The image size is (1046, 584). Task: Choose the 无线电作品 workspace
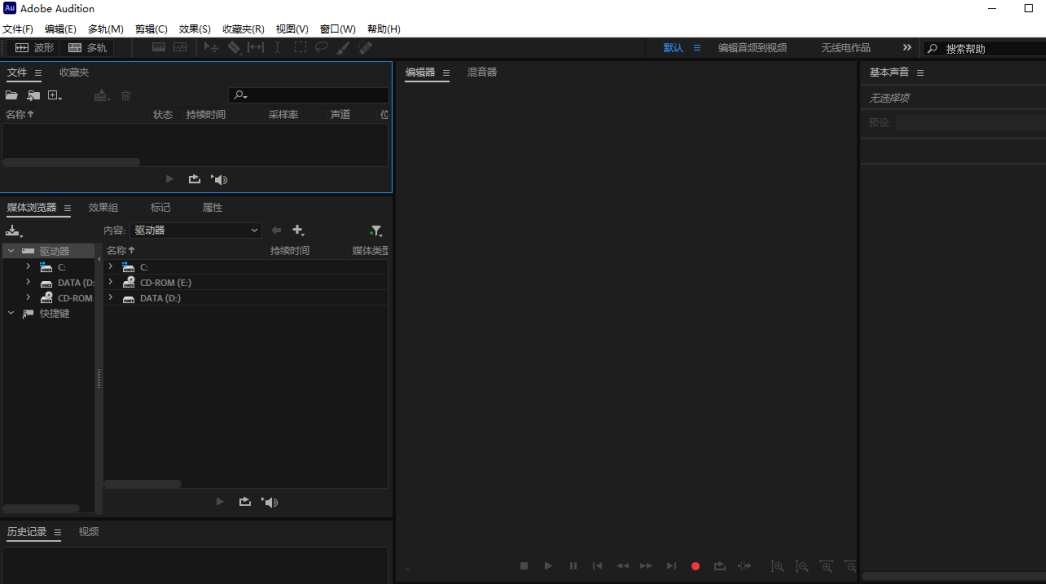click(x=845, y=47)
